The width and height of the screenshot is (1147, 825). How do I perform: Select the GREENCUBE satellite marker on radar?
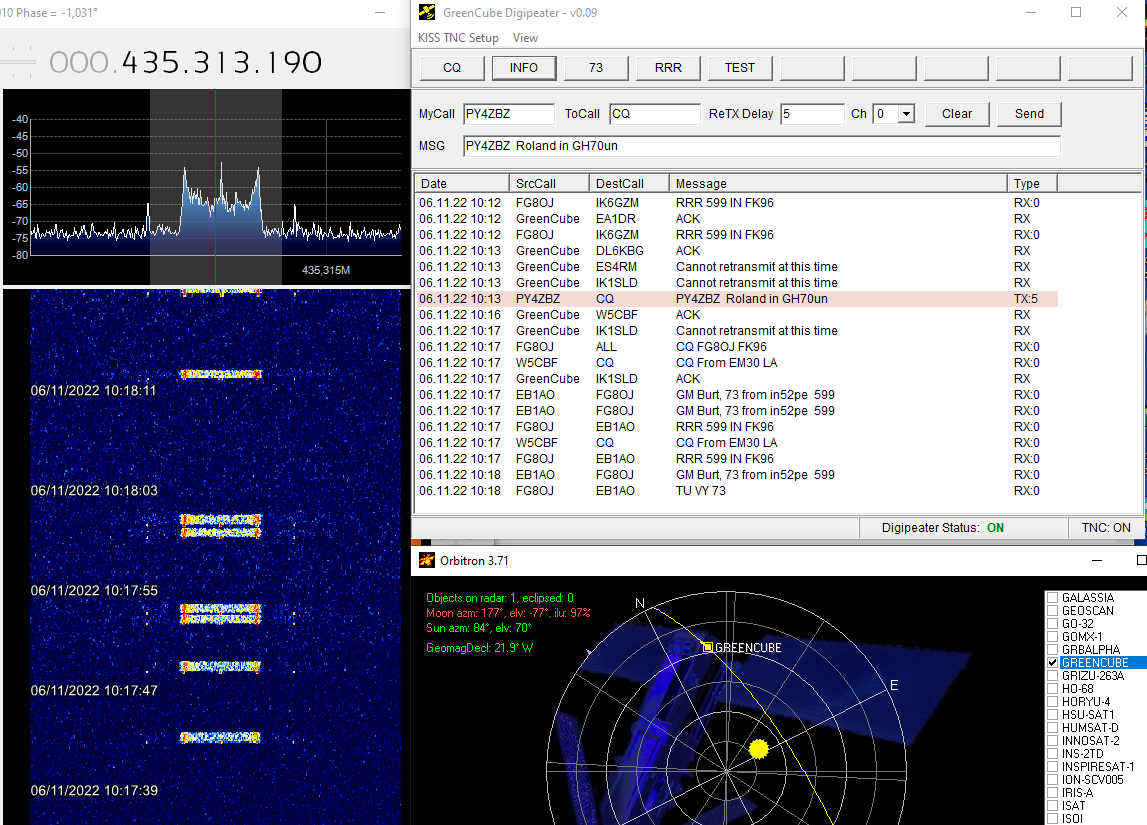708,647
